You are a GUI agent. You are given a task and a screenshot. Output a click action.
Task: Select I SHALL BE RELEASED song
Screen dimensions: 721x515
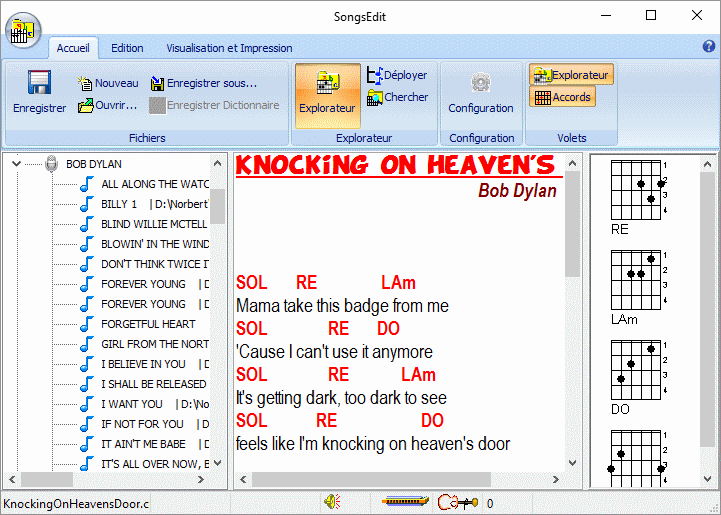(x=154, y=384)
